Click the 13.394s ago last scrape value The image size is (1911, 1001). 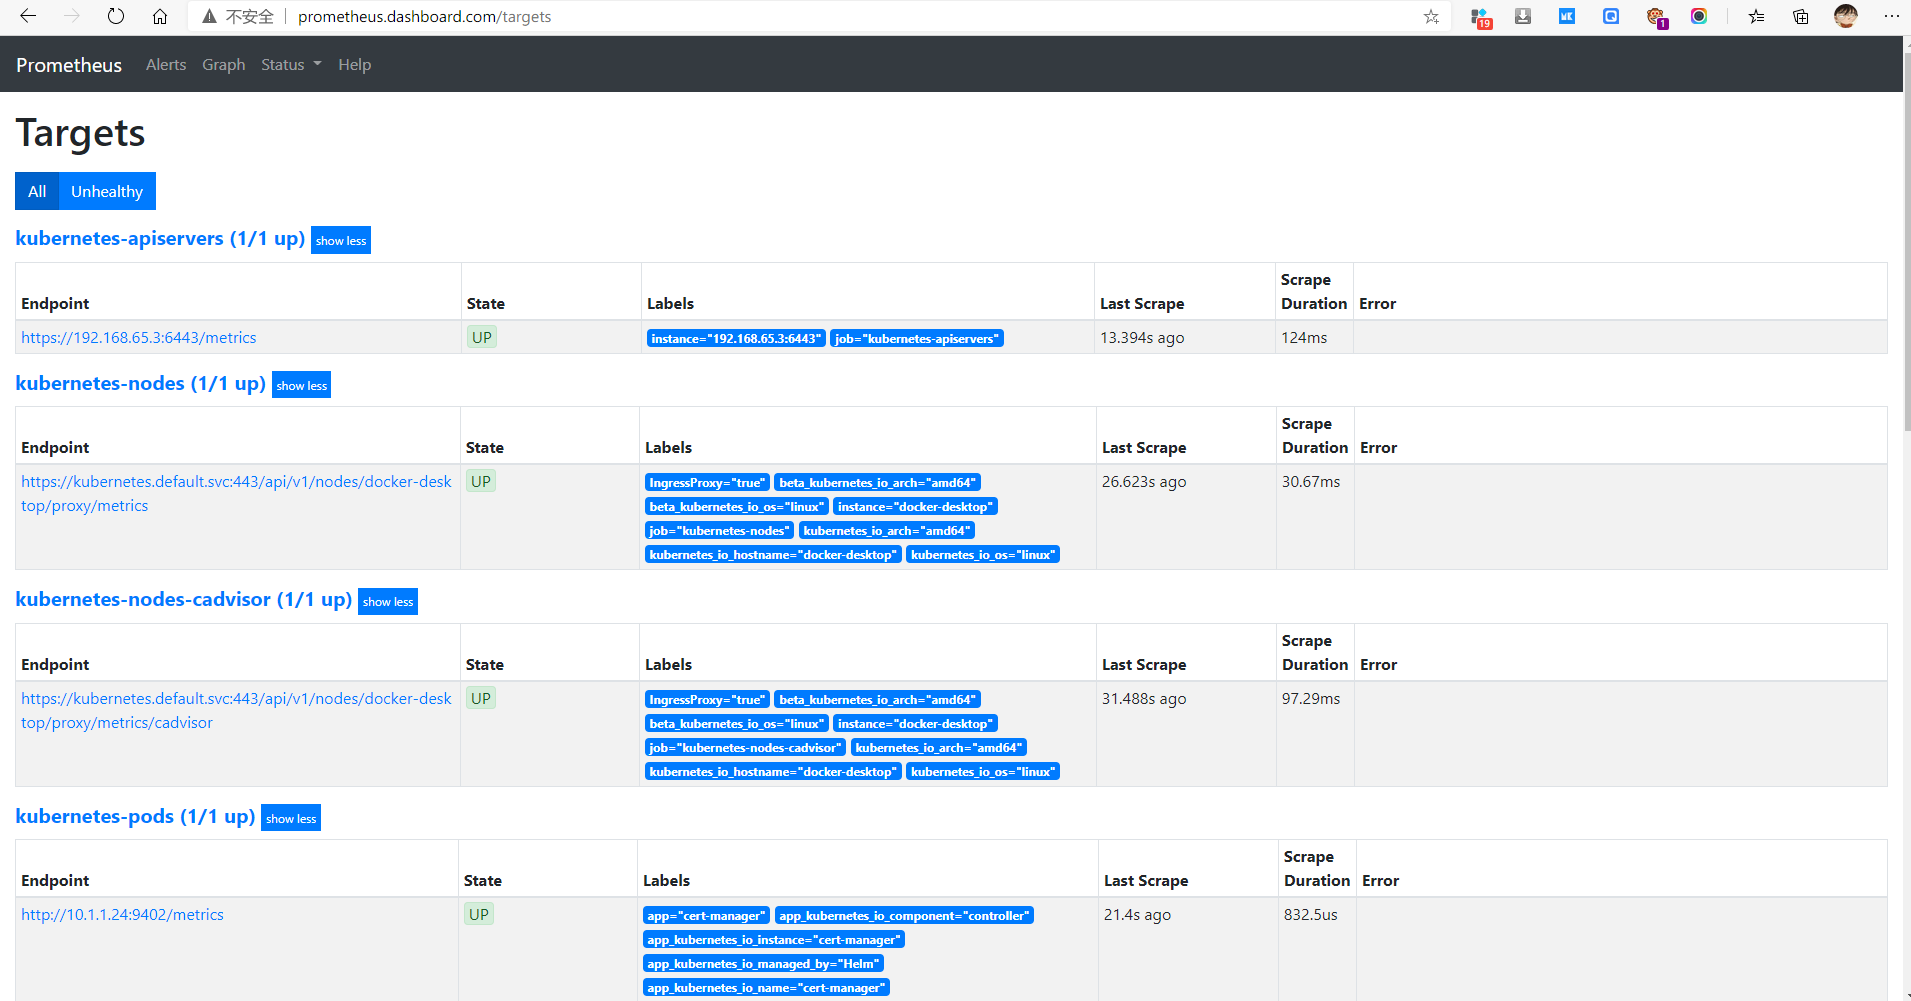click(x=1142, y=338)
